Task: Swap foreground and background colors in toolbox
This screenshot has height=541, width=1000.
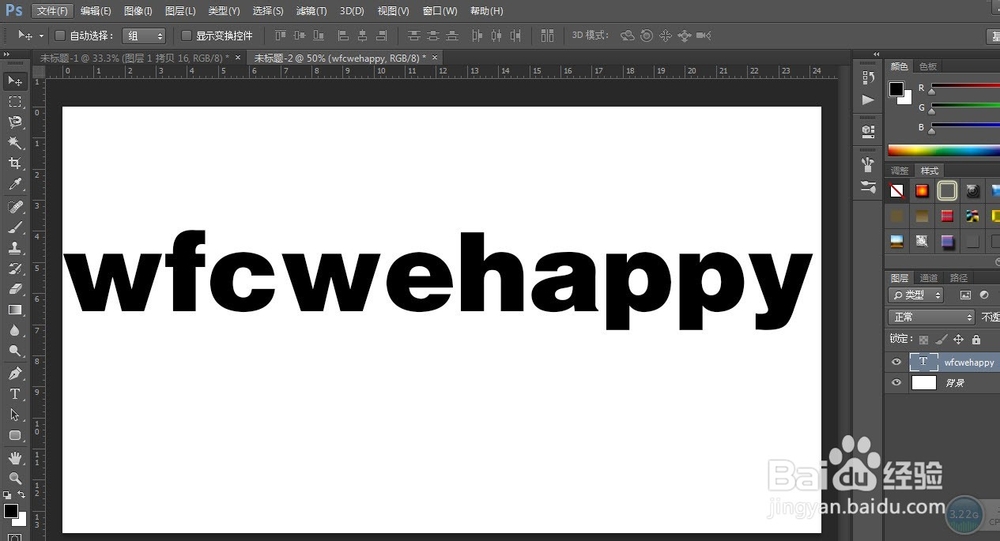Action: [21, 494]
